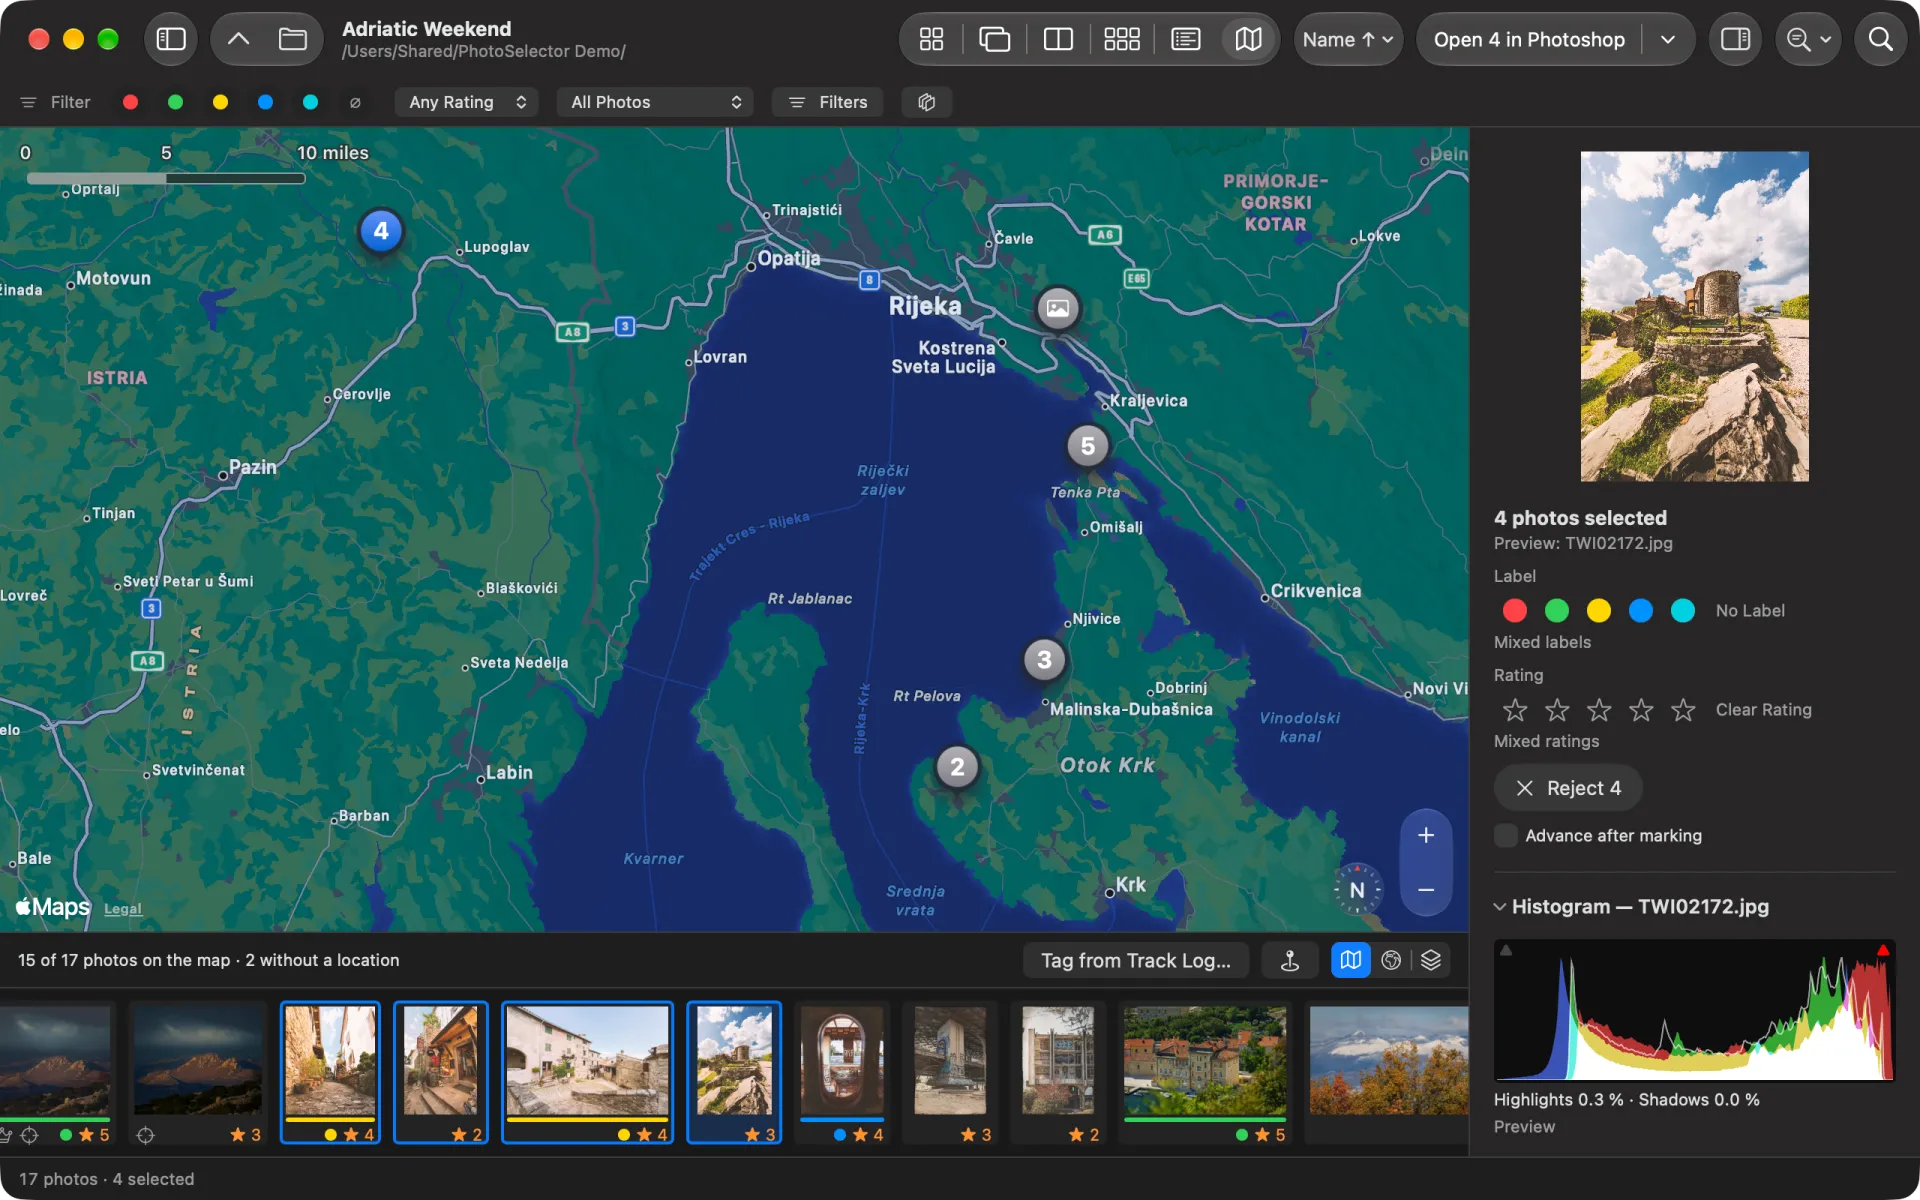Set rating to five stars
The image size is (1920, 1200).
pyautogui.click(x=1683, y=709)
